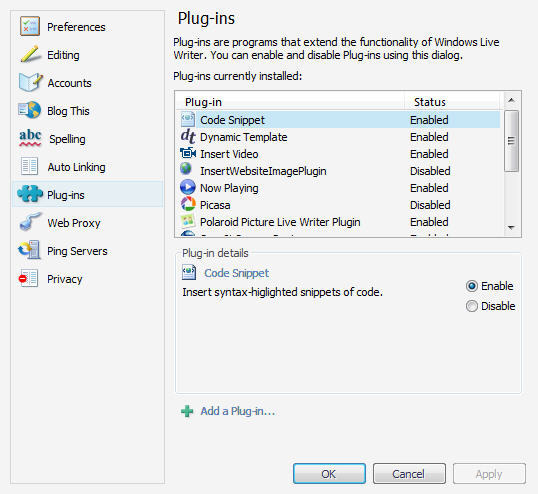The image size is (538, 494).
Task: Click the OK button
Action: [329, 474]
